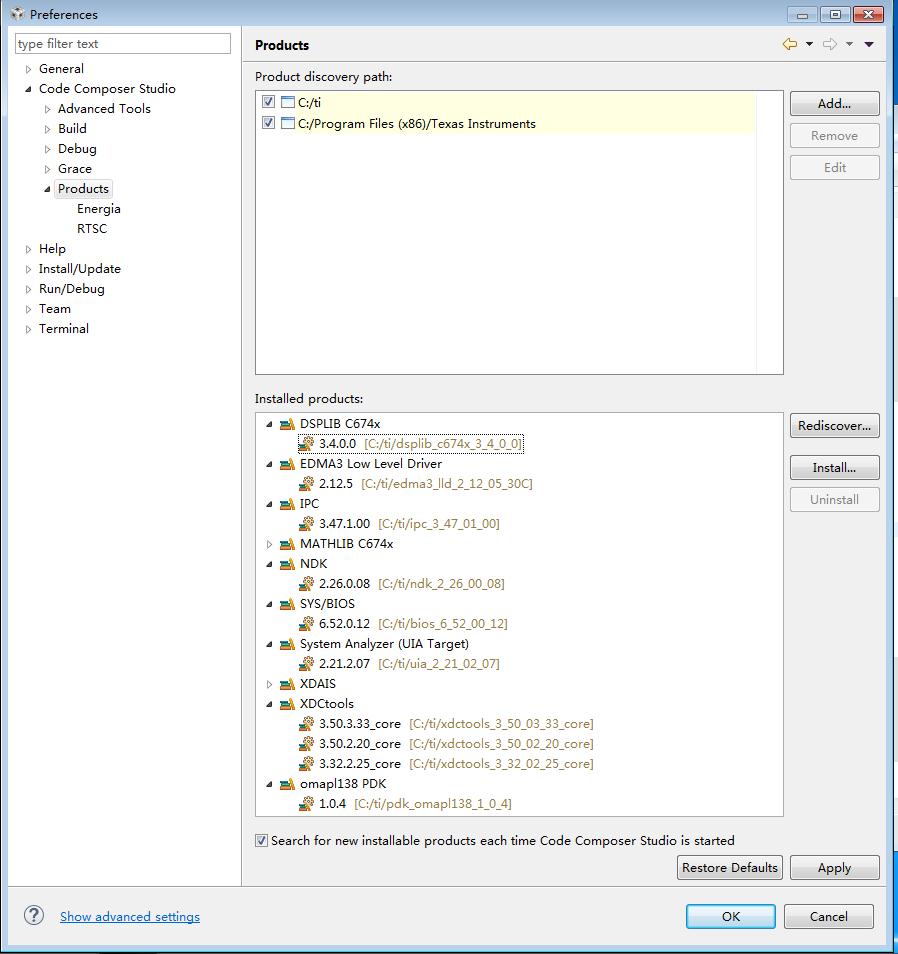Click the XDCtools product icon
898x954 pixels.
pos(287,705)
